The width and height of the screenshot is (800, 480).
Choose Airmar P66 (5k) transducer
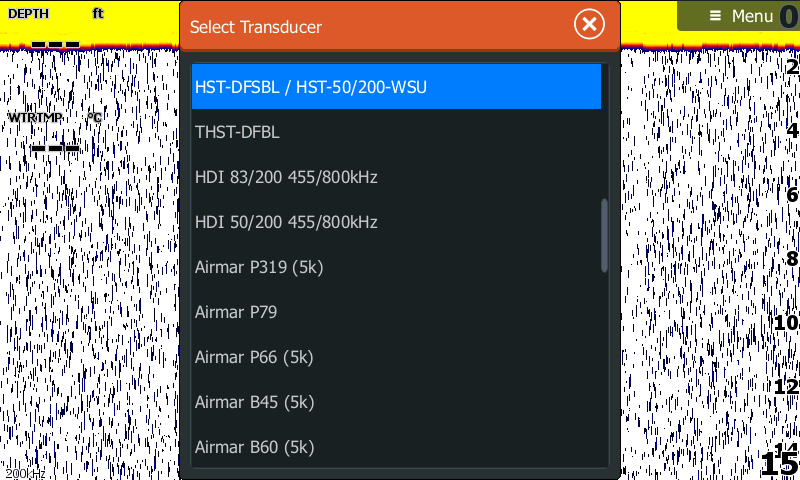[396, 357]
